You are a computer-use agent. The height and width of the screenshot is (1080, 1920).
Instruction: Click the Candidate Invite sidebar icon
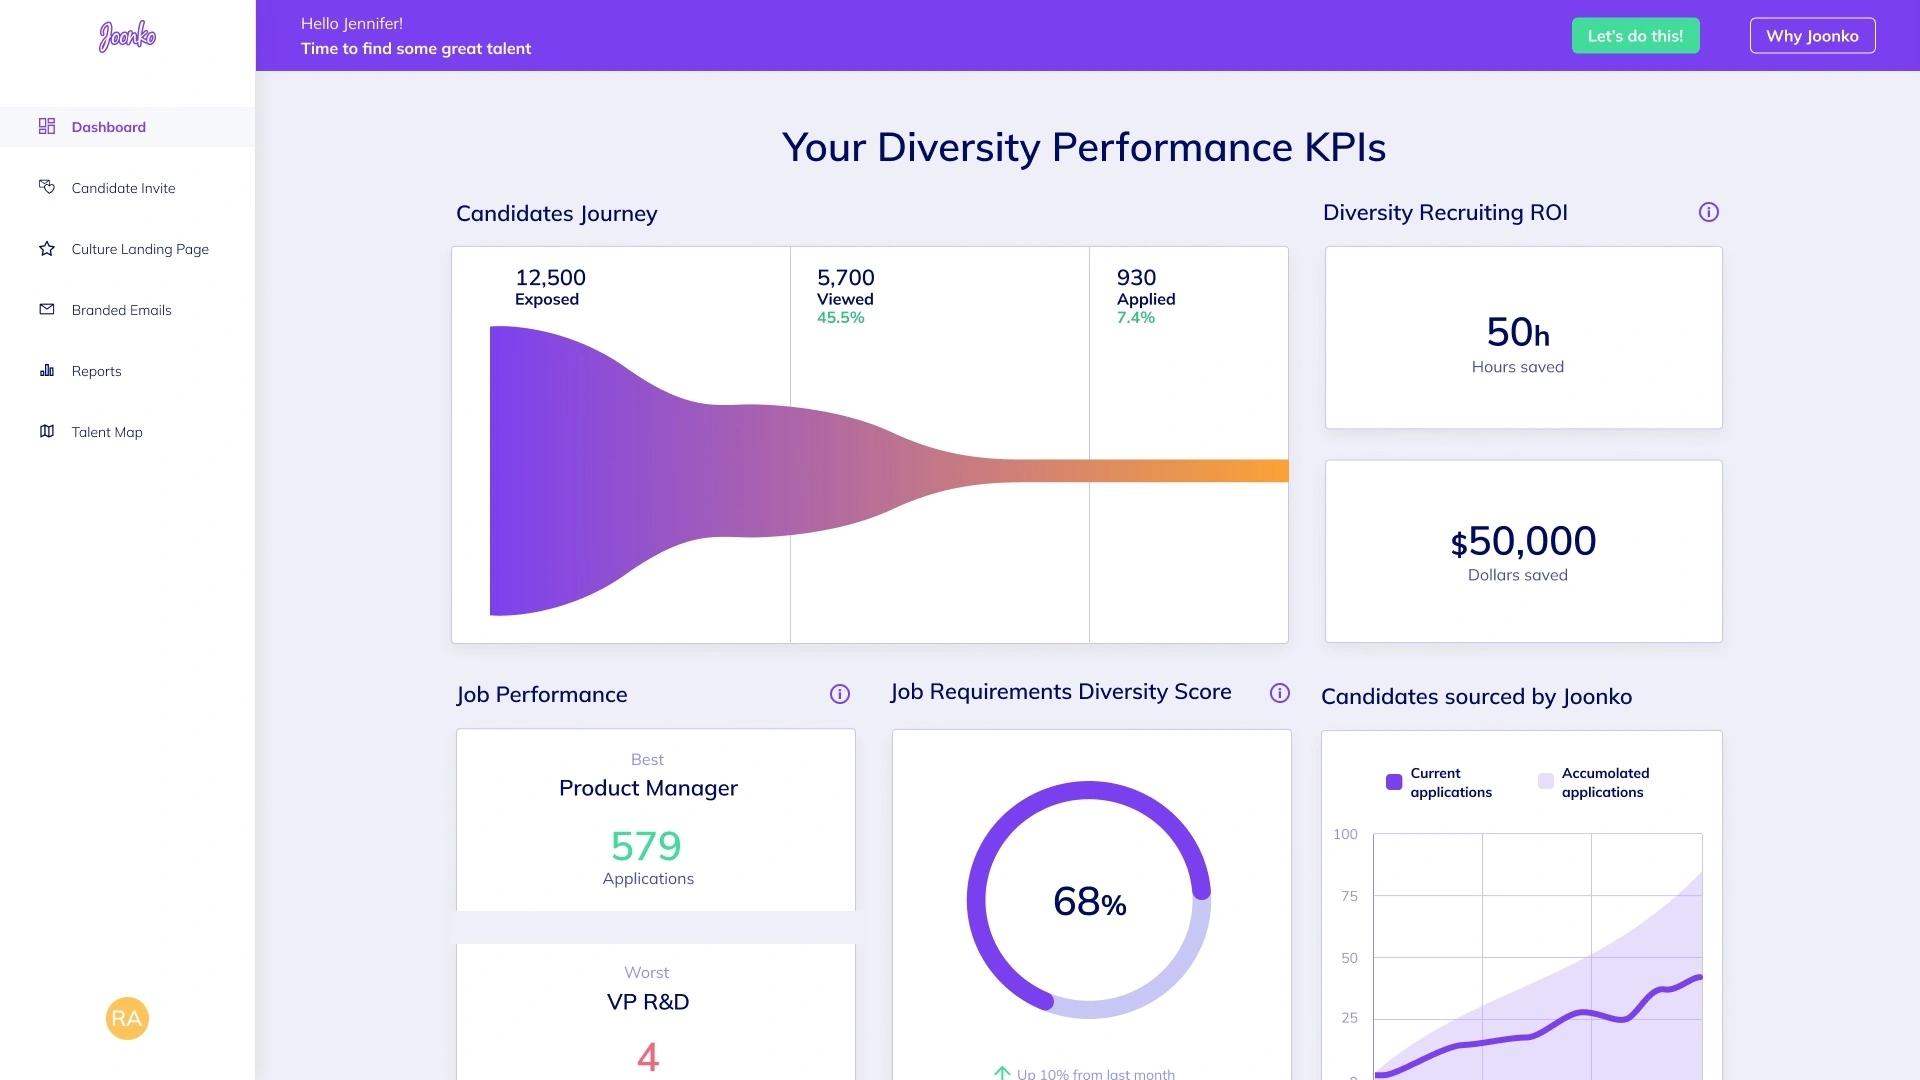pos(47,187)
